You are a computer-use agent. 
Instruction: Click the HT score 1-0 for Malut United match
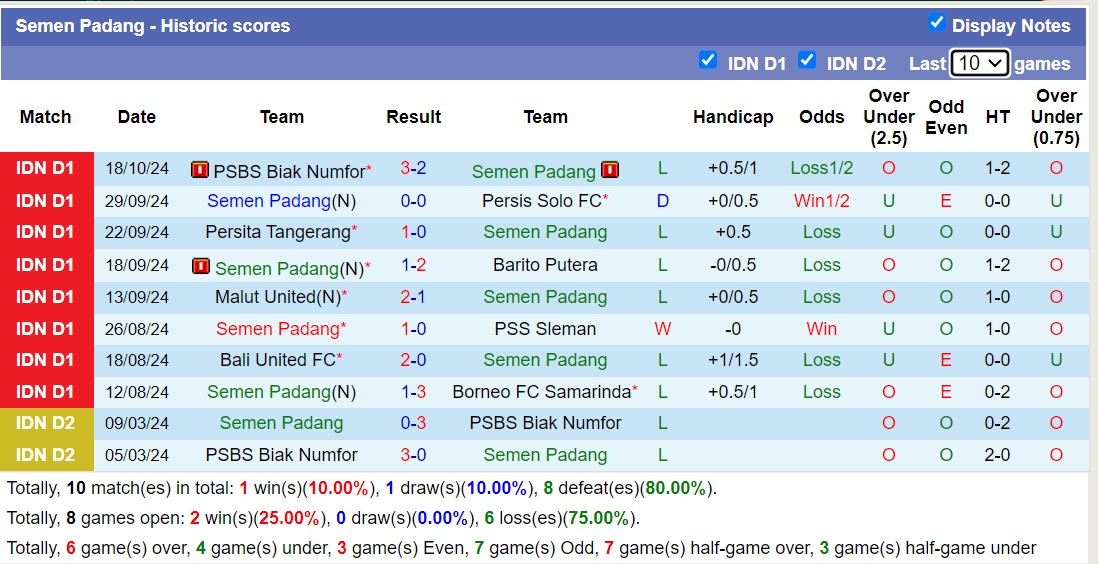pyautogui.click(x=997, y=297)
